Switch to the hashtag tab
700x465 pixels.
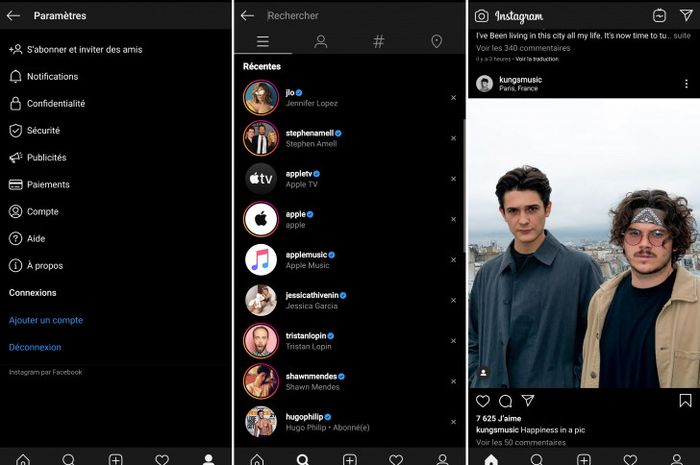(x=379, y=42)
